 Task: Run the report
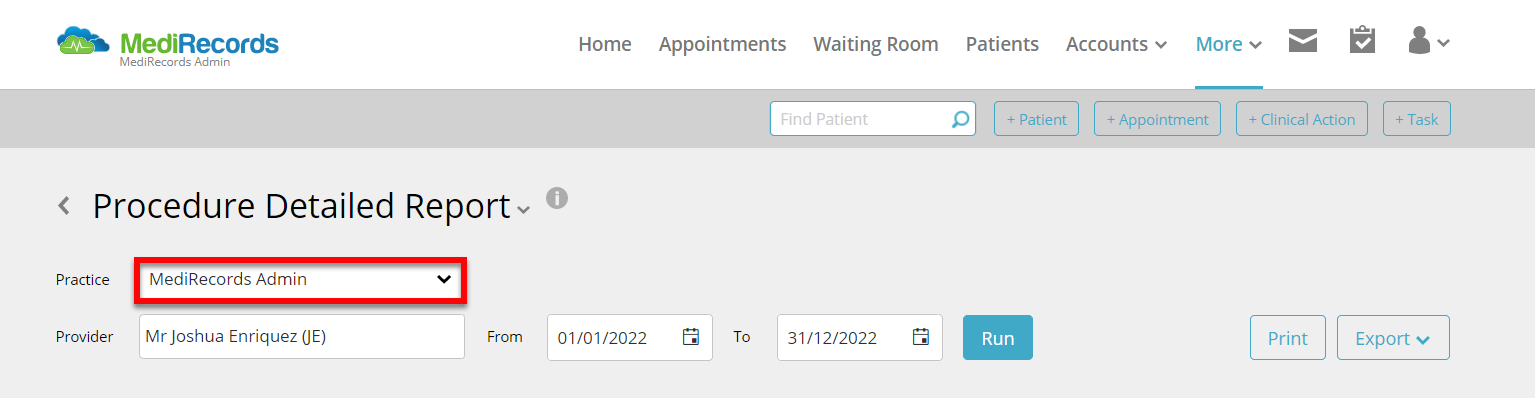[998, 338]
